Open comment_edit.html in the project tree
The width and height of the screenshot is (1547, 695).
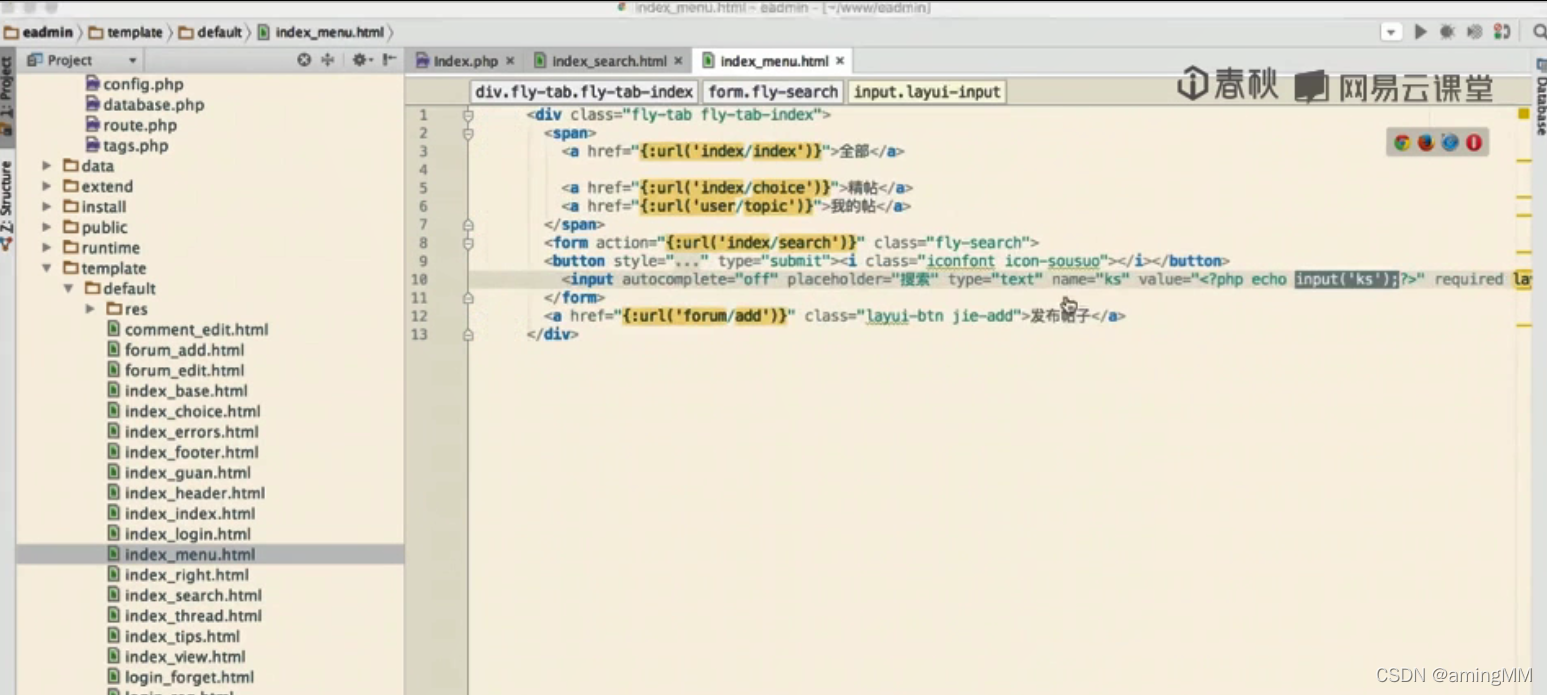click(x=188, y=330)
